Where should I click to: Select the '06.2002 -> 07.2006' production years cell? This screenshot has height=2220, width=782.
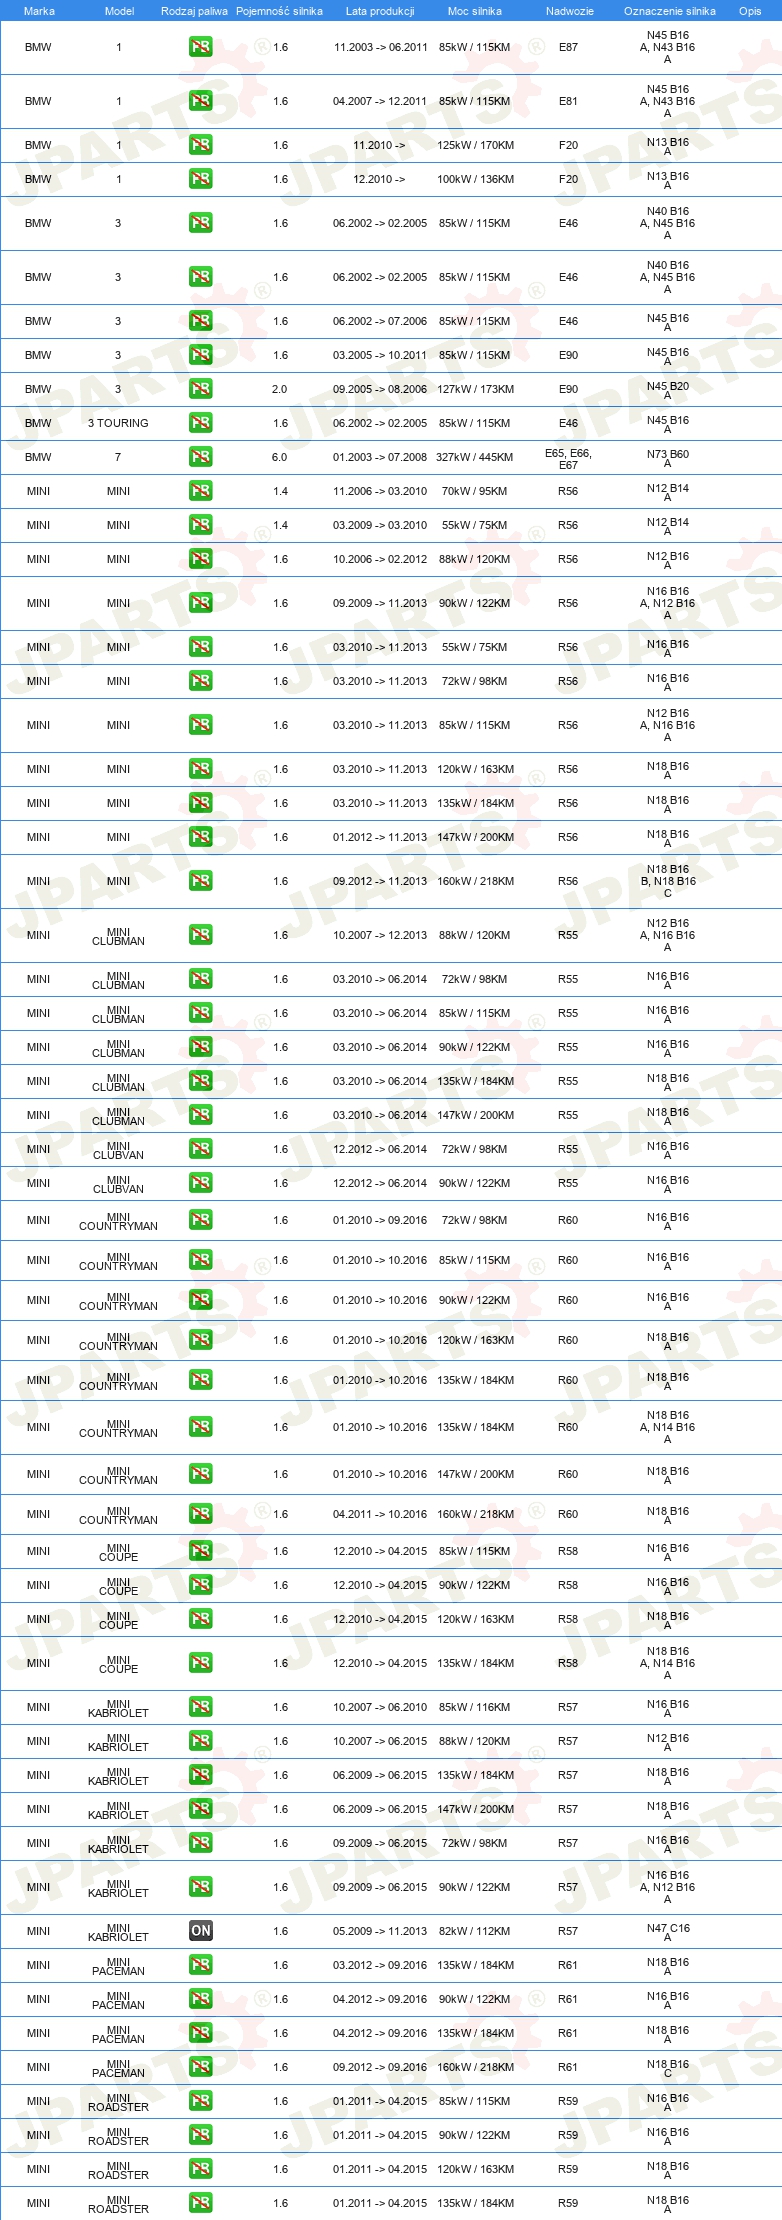380,321
